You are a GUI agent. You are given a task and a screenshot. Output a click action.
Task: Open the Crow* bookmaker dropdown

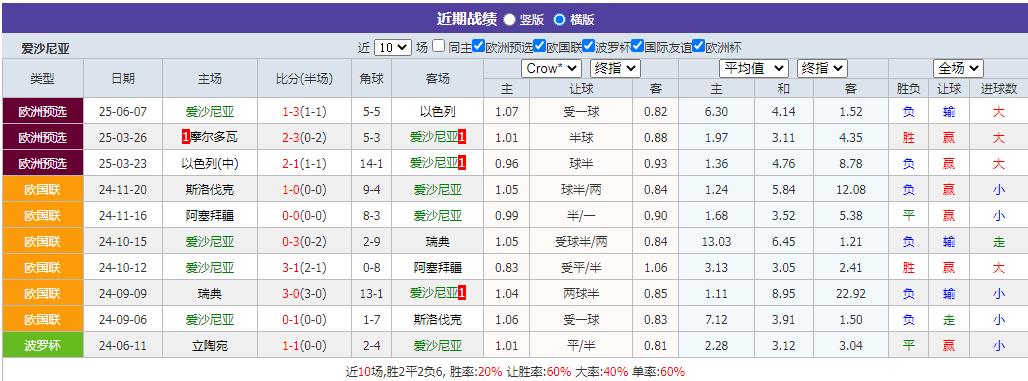click(x=552, y=68)
